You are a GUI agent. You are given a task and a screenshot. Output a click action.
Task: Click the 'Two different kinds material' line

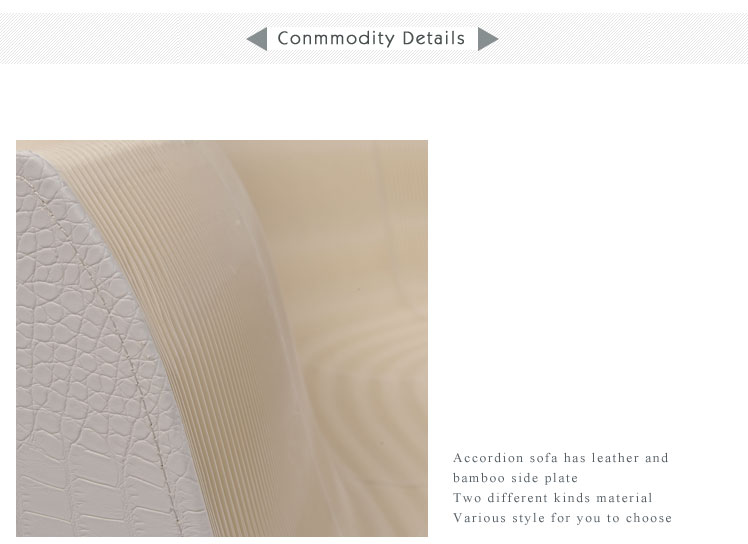(552, 498)
